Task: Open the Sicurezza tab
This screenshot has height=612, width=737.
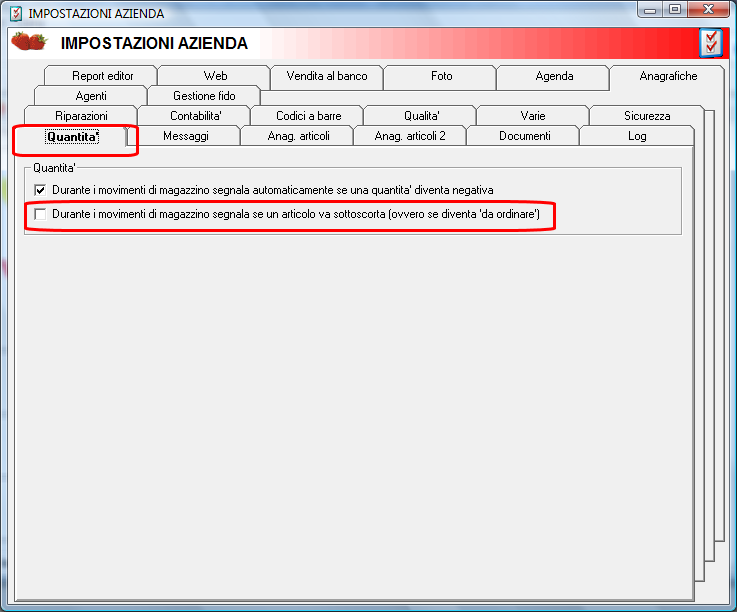Action: (x=647, y=116)
